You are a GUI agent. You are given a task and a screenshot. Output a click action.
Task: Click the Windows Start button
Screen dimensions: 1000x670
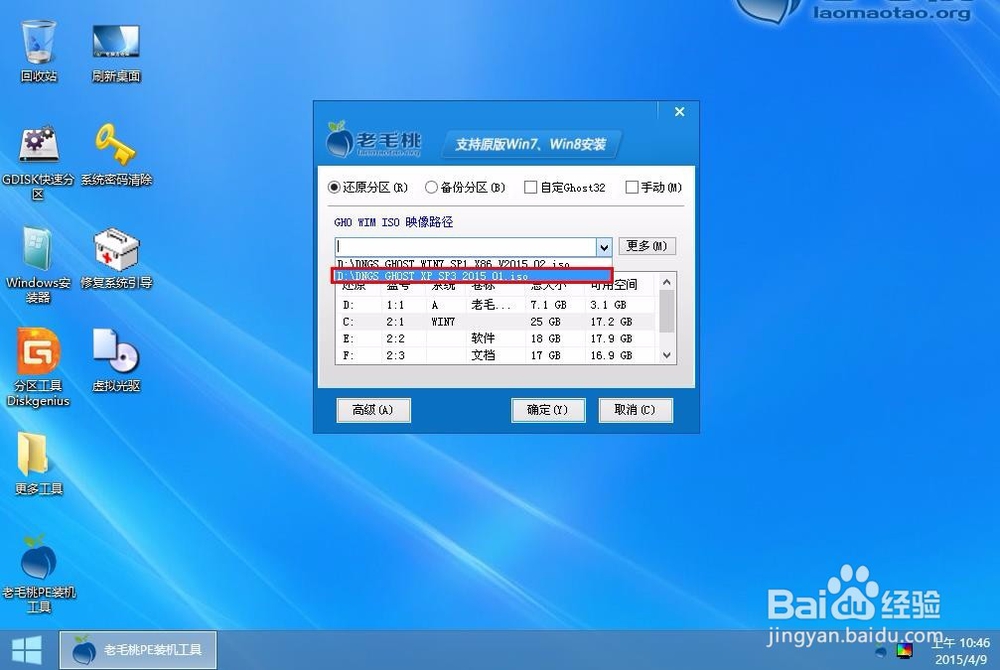pyautogui.click(x=27, y=650)
